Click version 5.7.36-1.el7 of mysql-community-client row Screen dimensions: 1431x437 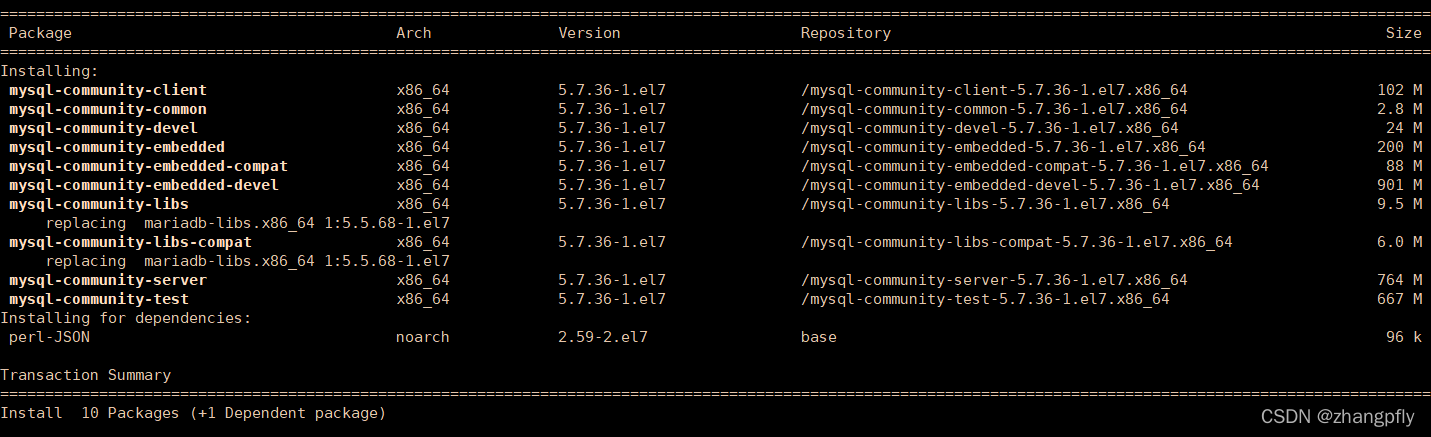[612, 90]
